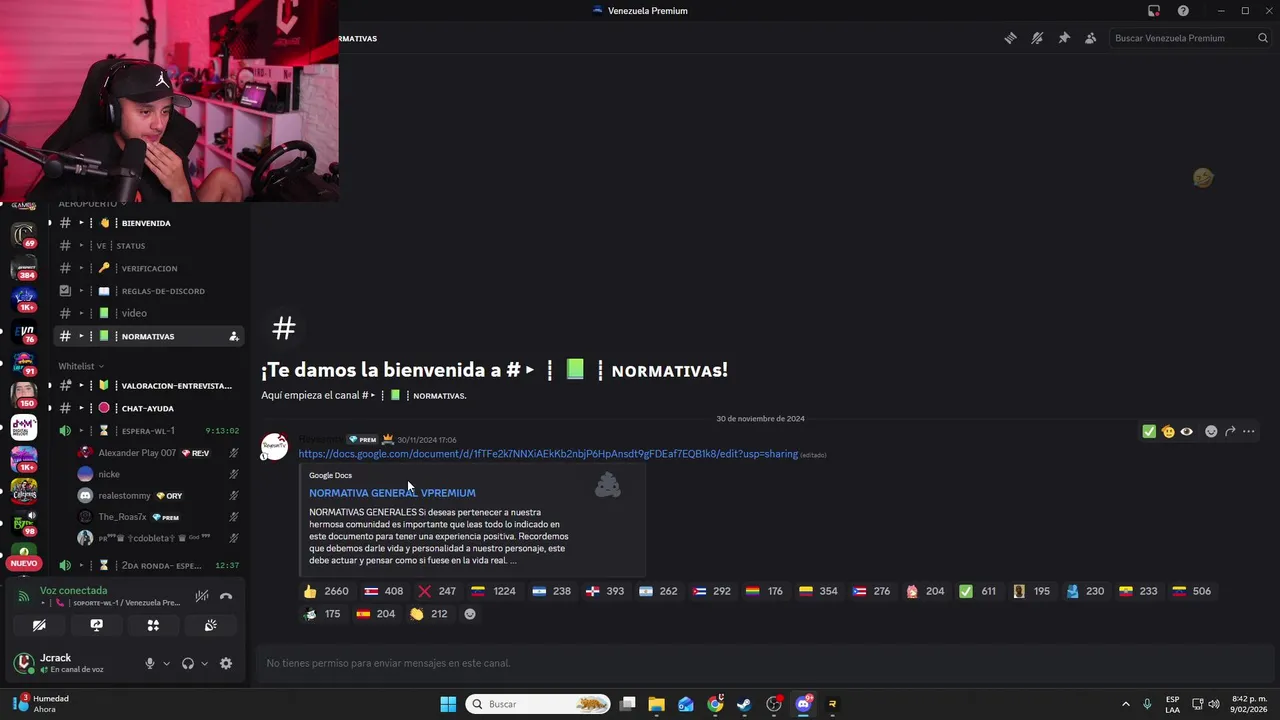
Task: Open the BIENVENIDA channel
Action: [148, 223]
